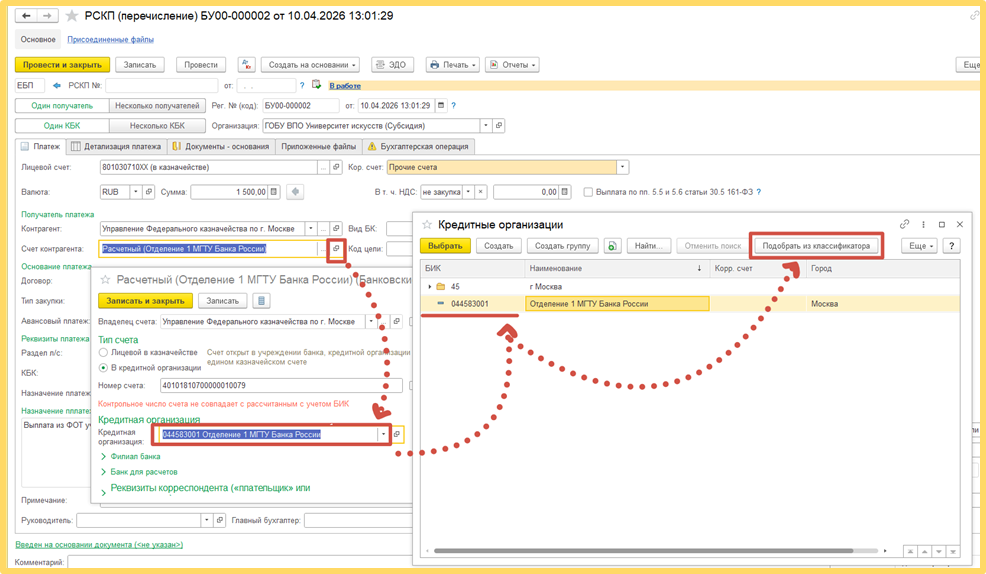Open the RUB currency record icon

pos(148,192)
